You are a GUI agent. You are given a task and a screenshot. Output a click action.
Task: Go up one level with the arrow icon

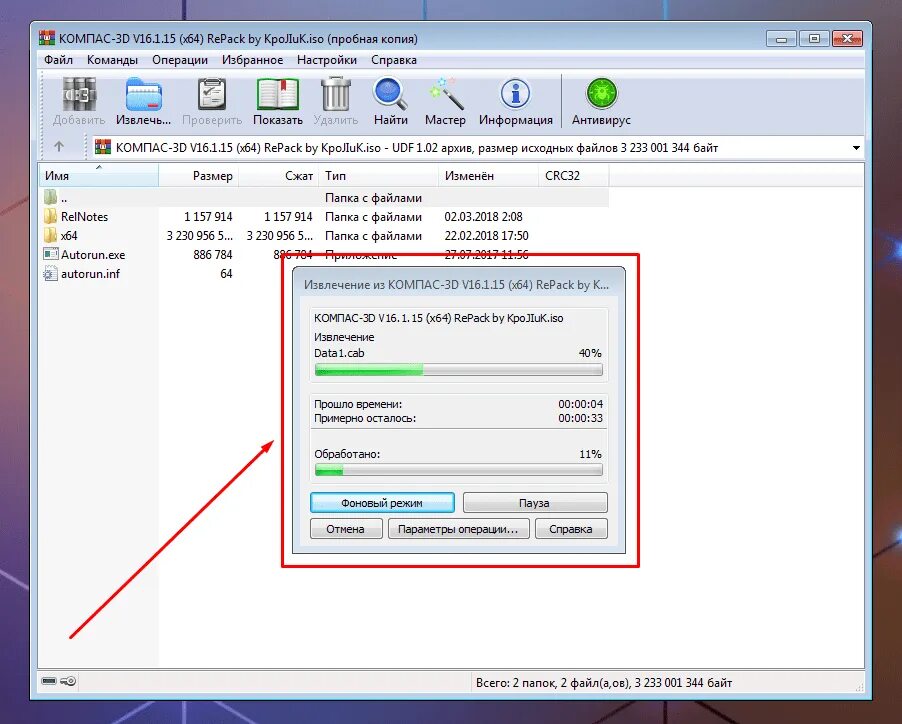(x=59, y=147)
